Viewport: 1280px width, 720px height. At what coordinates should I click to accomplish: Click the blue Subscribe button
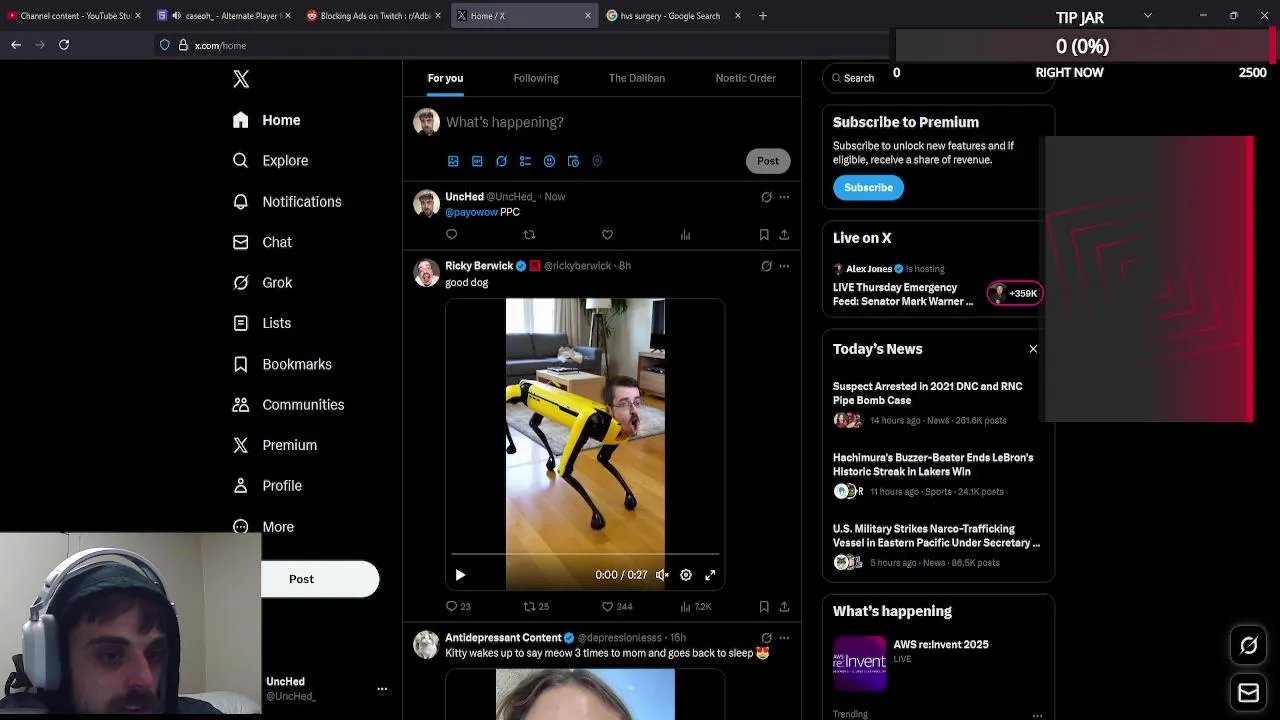click(x=868, y=187)
